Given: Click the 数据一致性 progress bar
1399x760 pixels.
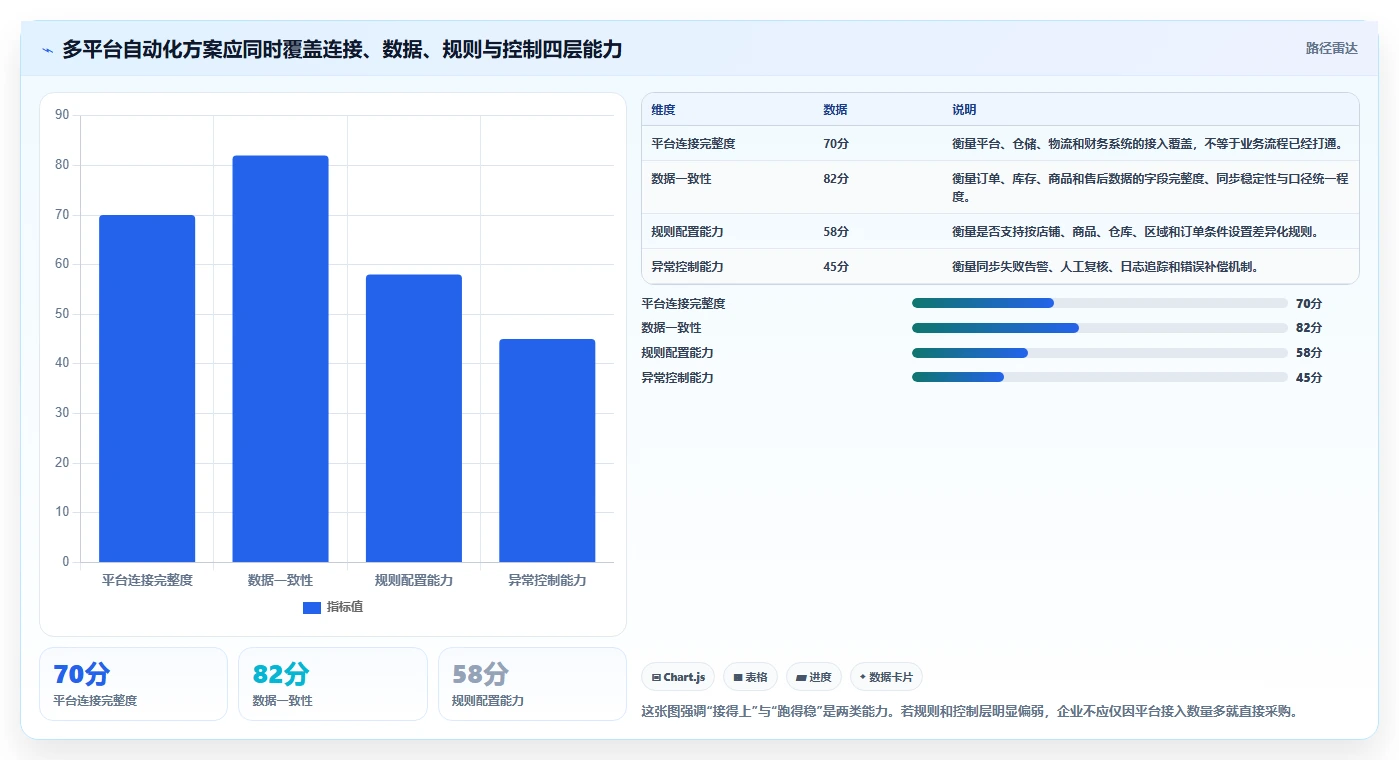Looking at the screenshot, I should pos(1100,328).
